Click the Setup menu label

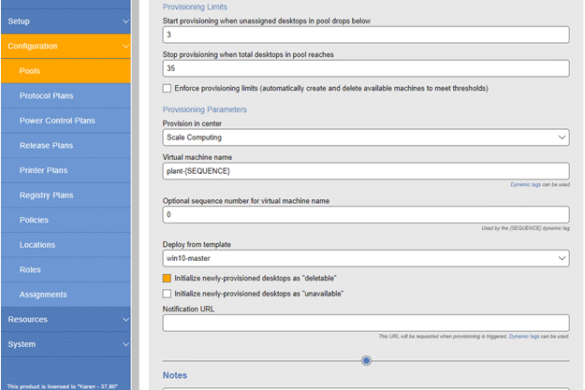(x=19, y=21)
